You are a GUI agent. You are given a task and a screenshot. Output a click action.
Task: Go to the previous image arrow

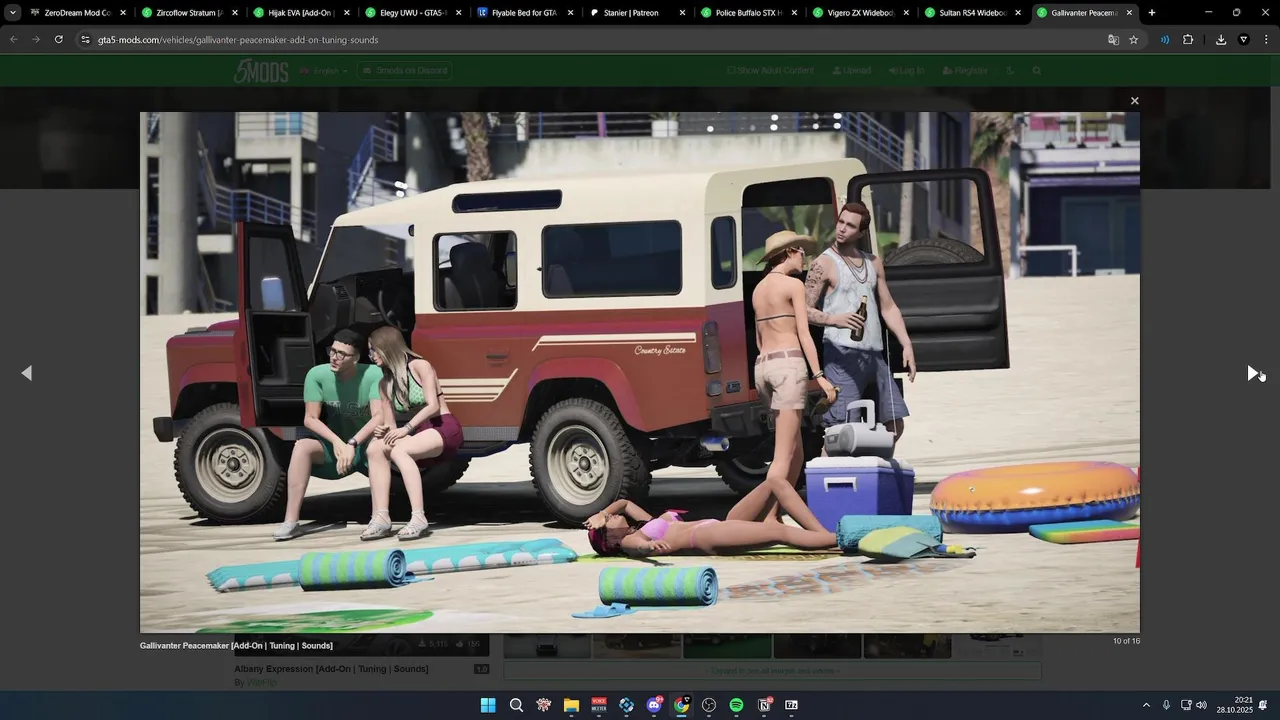[x=27, y=373]
